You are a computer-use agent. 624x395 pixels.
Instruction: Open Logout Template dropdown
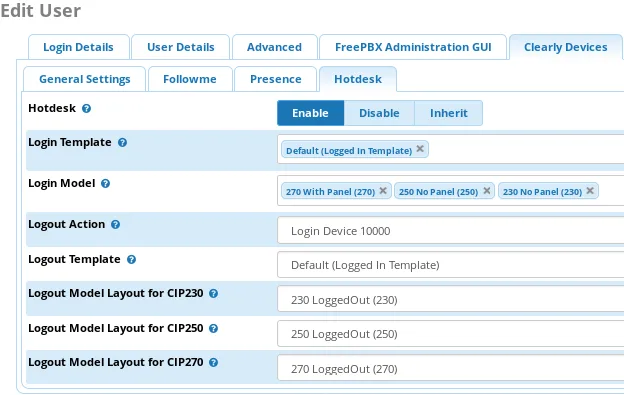[450, 265]
